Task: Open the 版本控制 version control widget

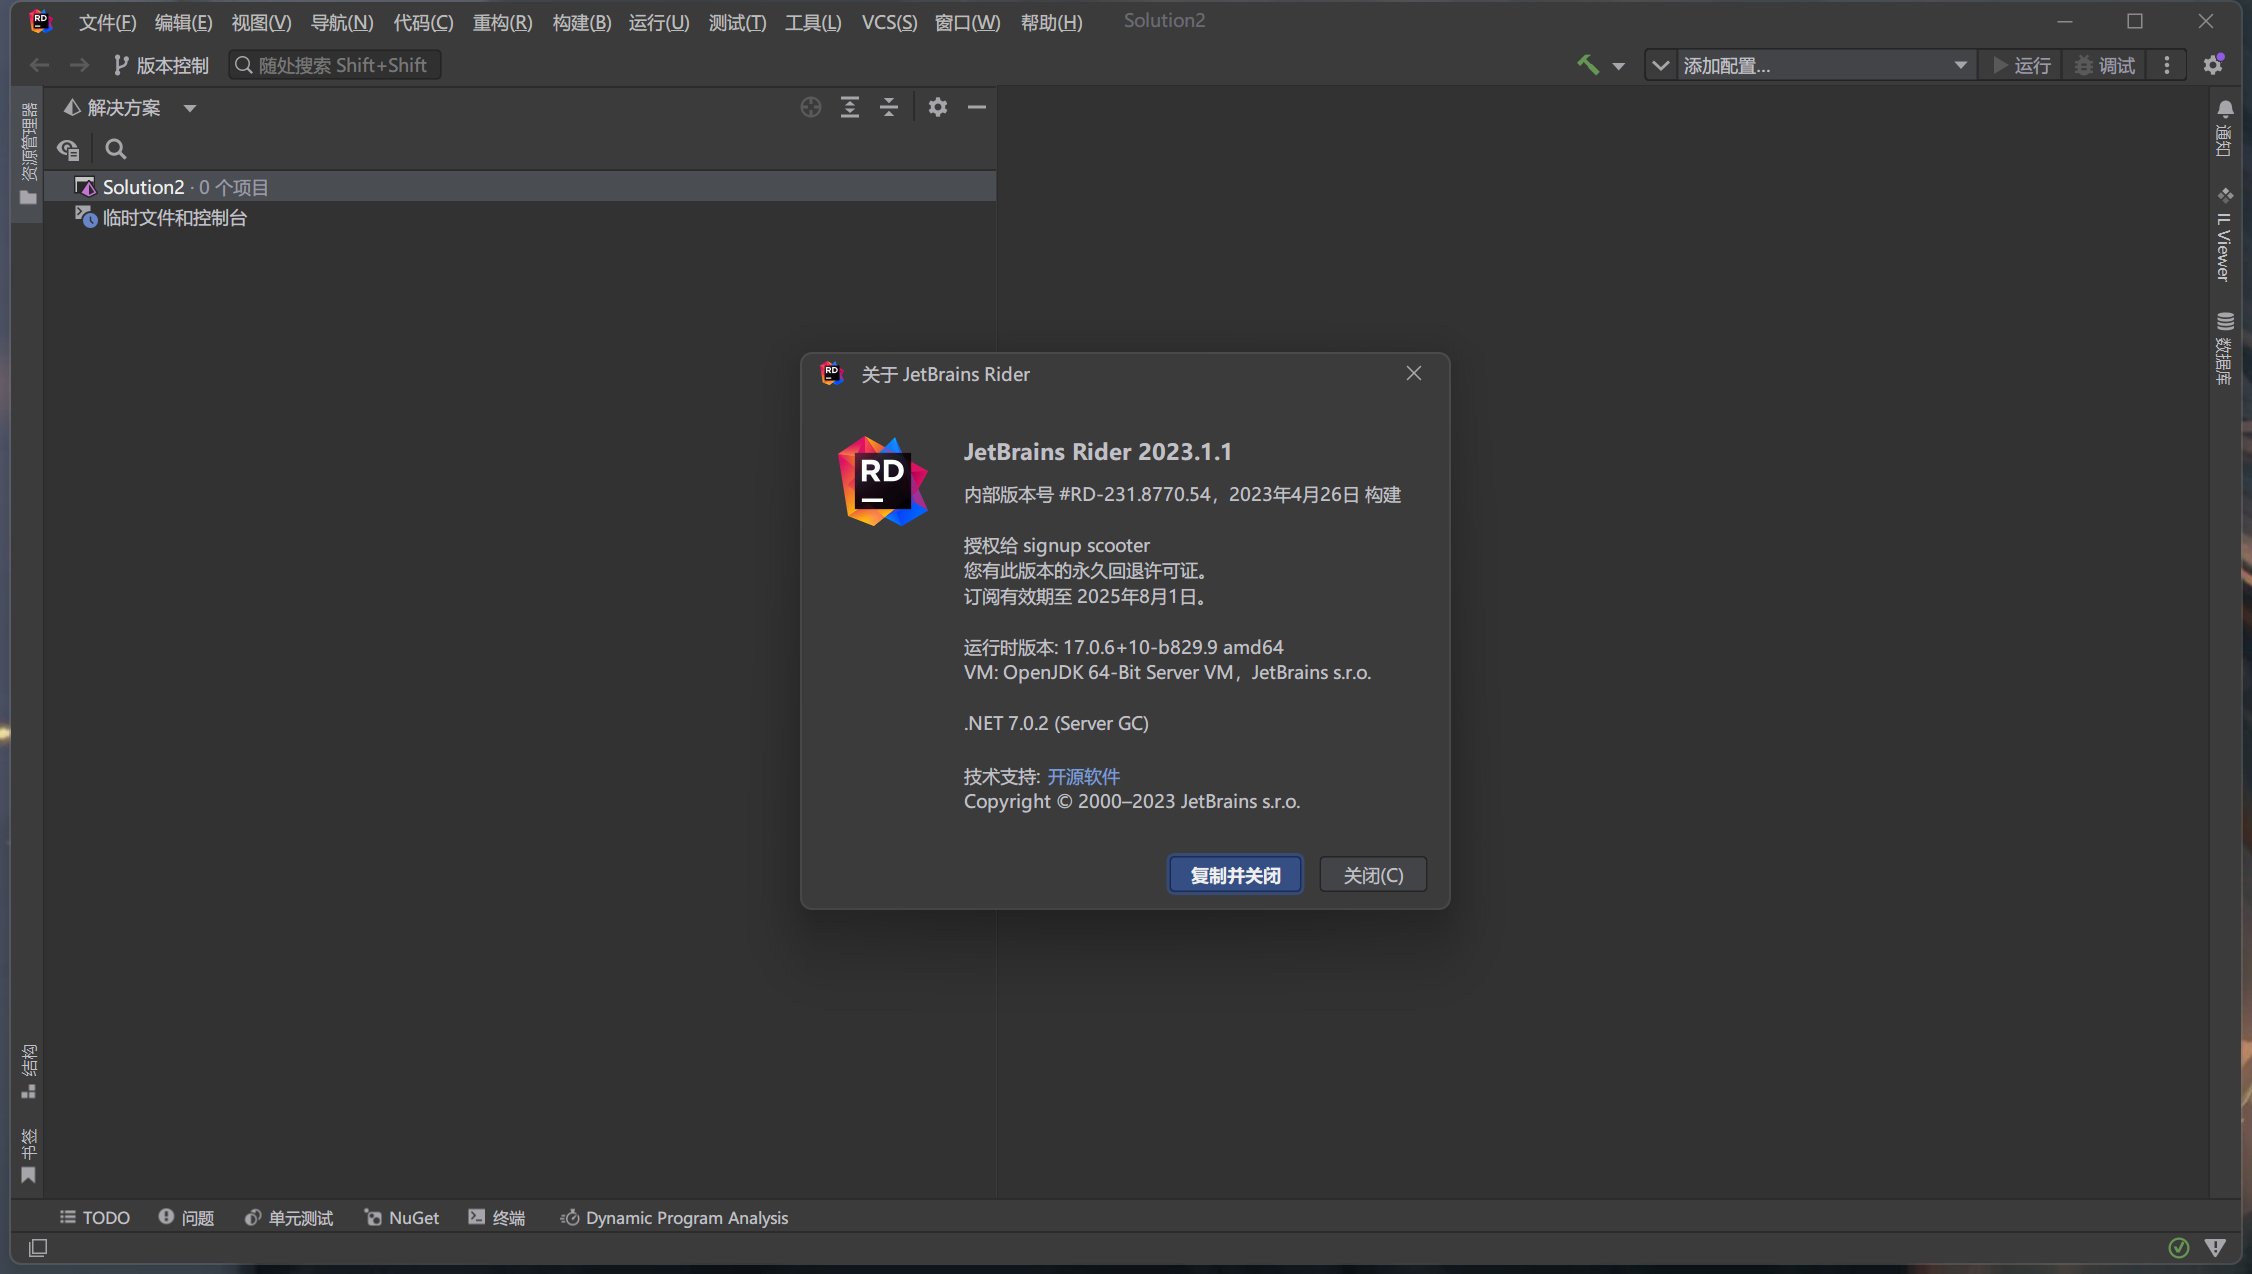Action: (x=161, y=65)
